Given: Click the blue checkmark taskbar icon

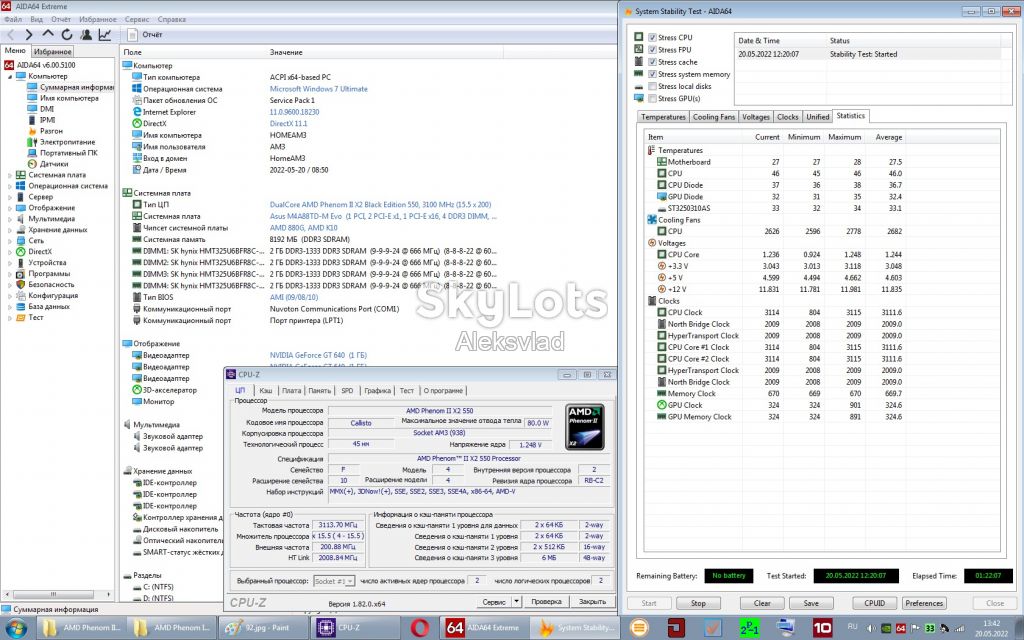Looking at the screenshot, I should tap(712, 628).
